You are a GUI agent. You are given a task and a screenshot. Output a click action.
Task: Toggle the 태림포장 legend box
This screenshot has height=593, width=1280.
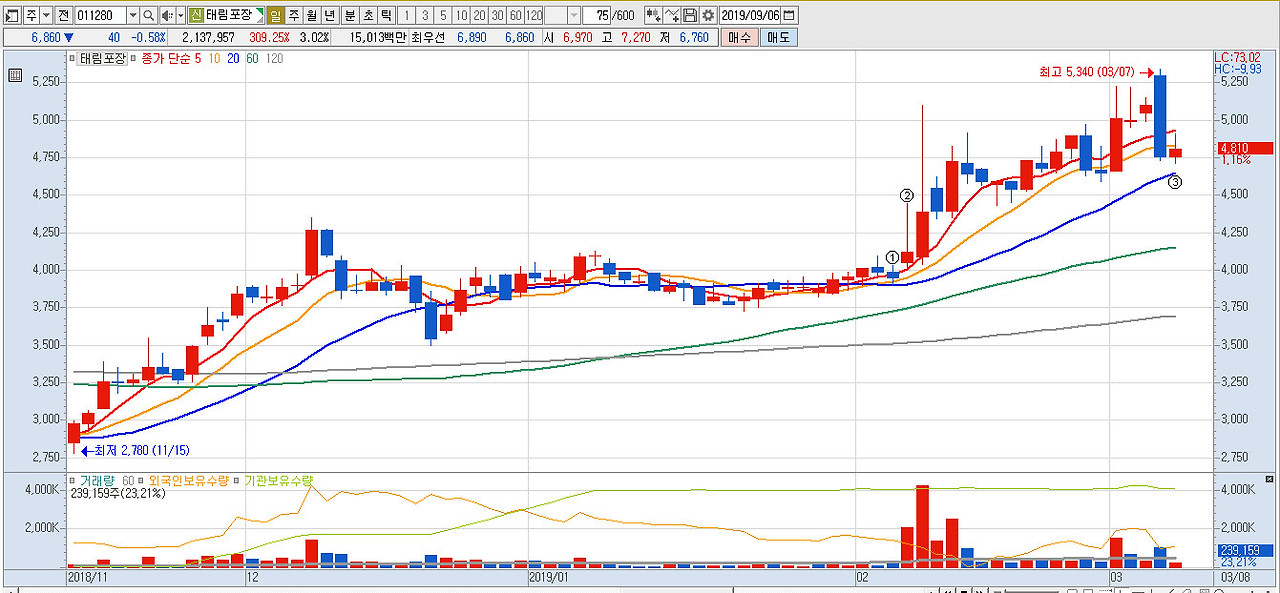[73, 59]
